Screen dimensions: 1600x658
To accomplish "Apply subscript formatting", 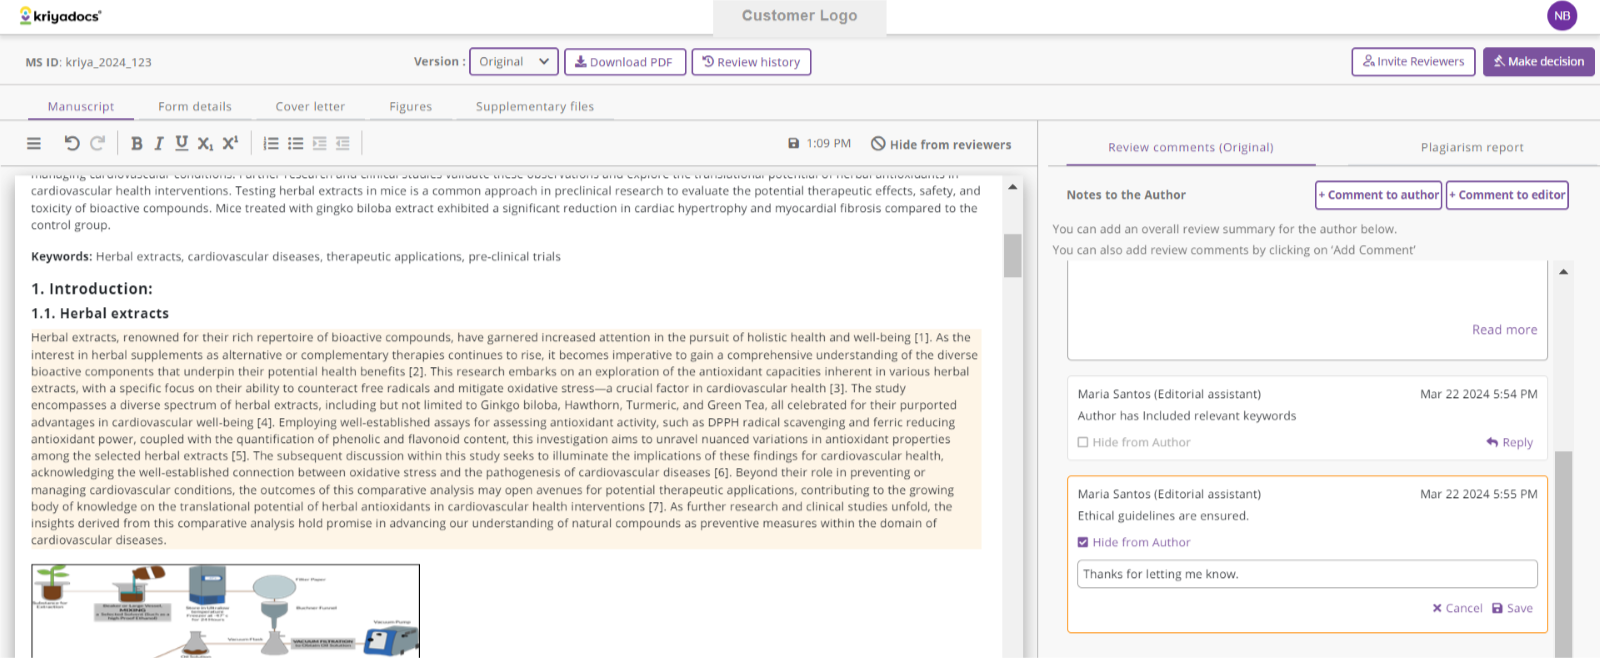I will pos(205,144).
